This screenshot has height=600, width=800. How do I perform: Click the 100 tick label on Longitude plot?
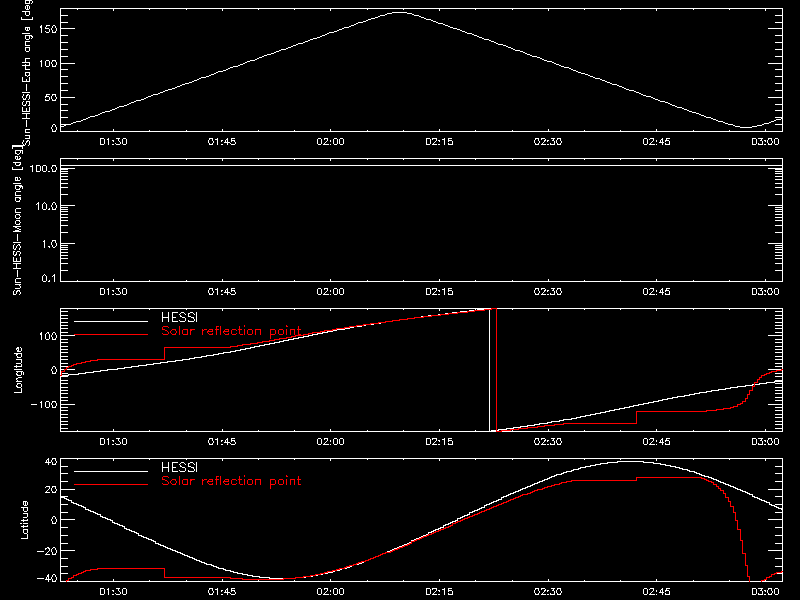pos(48,336)
